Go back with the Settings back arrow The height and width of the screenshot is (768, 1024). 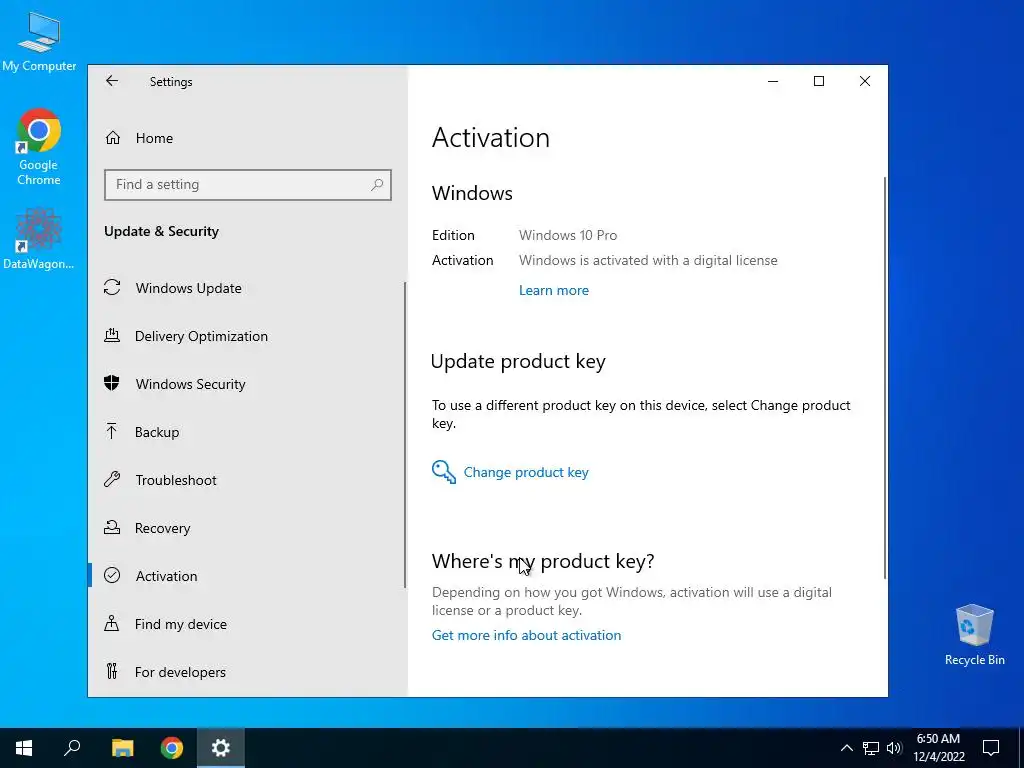(112, 81)
